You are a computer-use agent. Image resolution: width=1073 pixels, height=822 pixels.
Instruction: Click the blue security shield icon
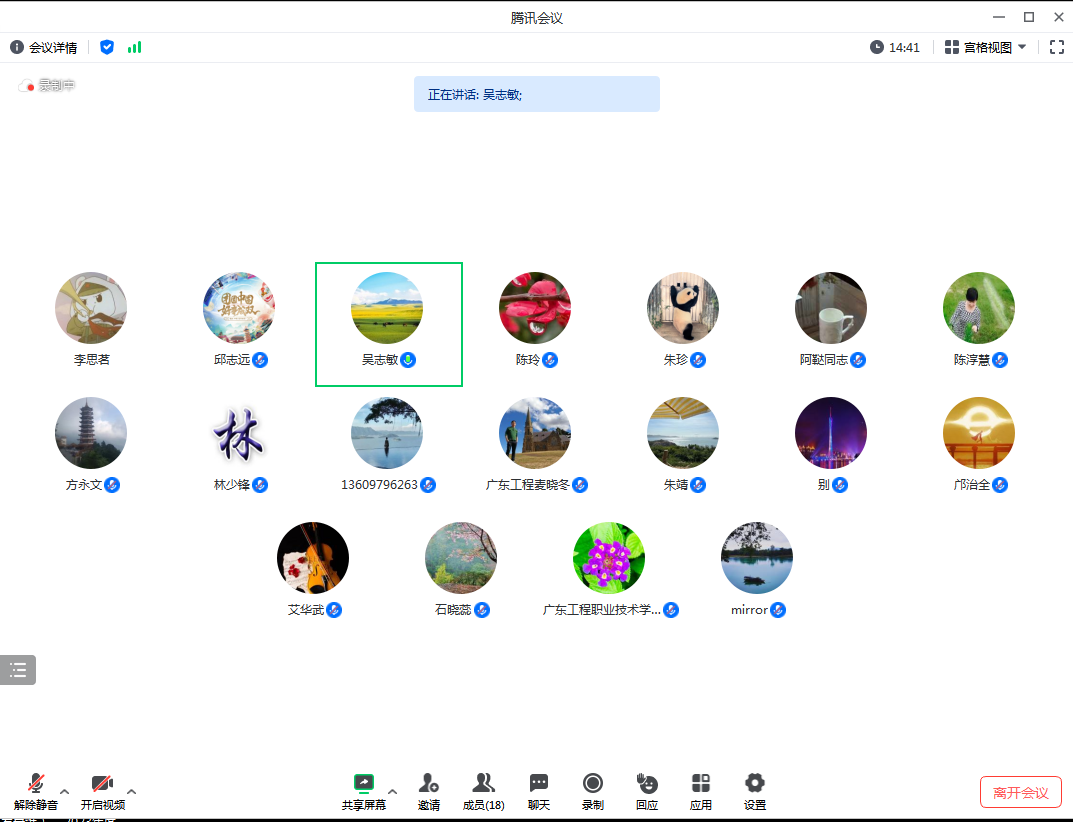[107, 47]
